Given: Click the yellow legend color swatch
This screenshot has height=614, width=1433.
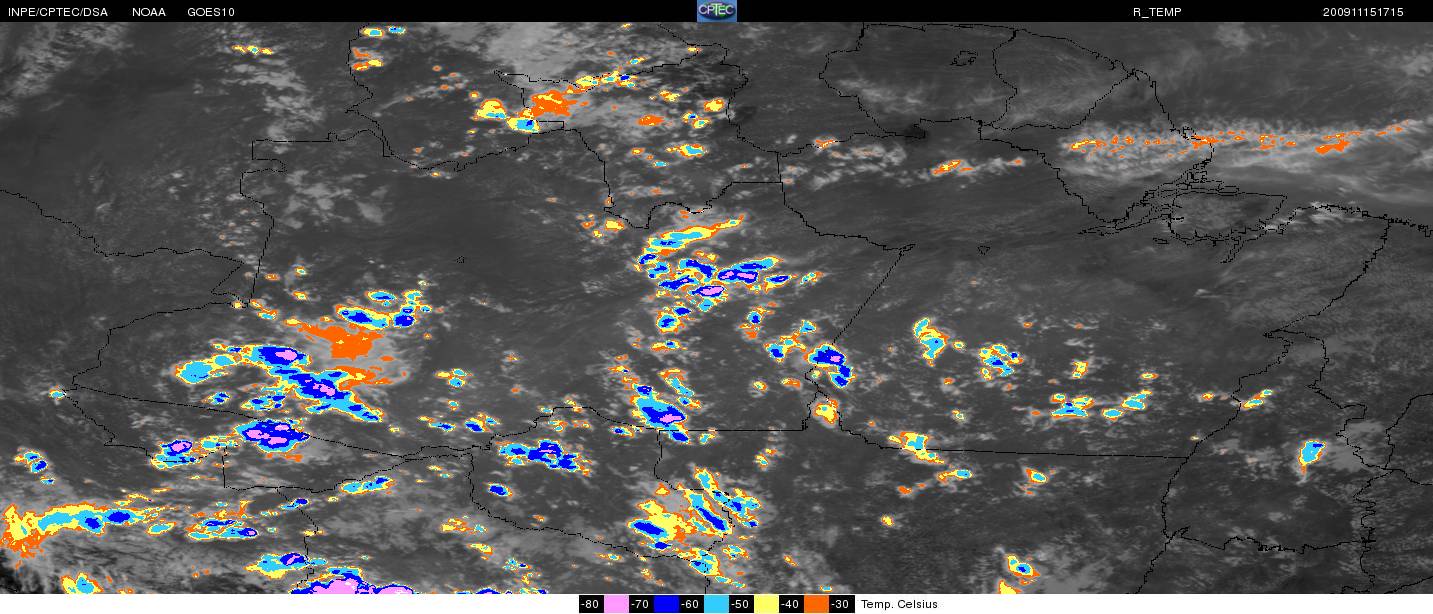Looking at the screenshot, I should click(766, 604).
